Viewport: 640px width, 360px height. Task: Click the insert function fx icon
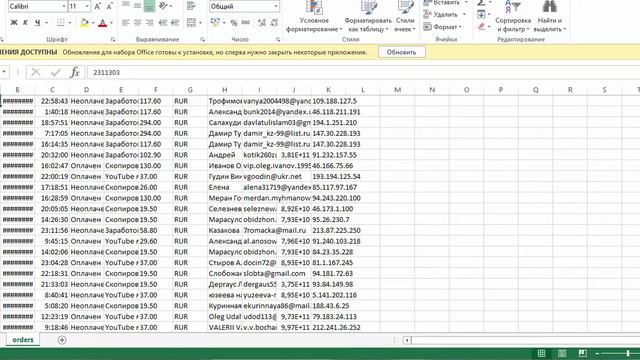pyautogui.click(x=74, y=72)
